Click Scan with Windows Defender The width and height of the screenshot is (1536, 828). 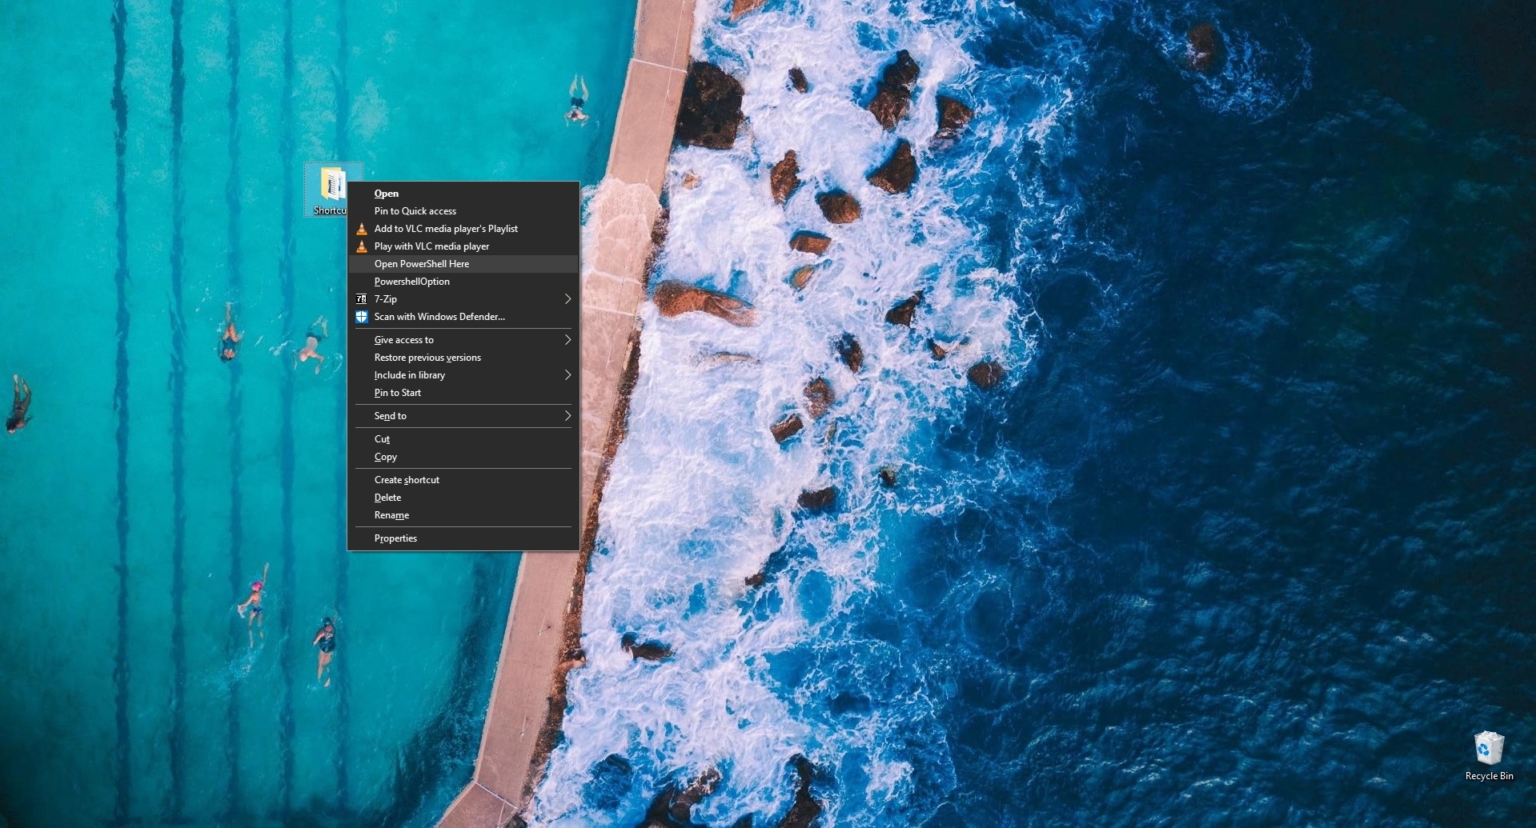[x=439, y=316]
